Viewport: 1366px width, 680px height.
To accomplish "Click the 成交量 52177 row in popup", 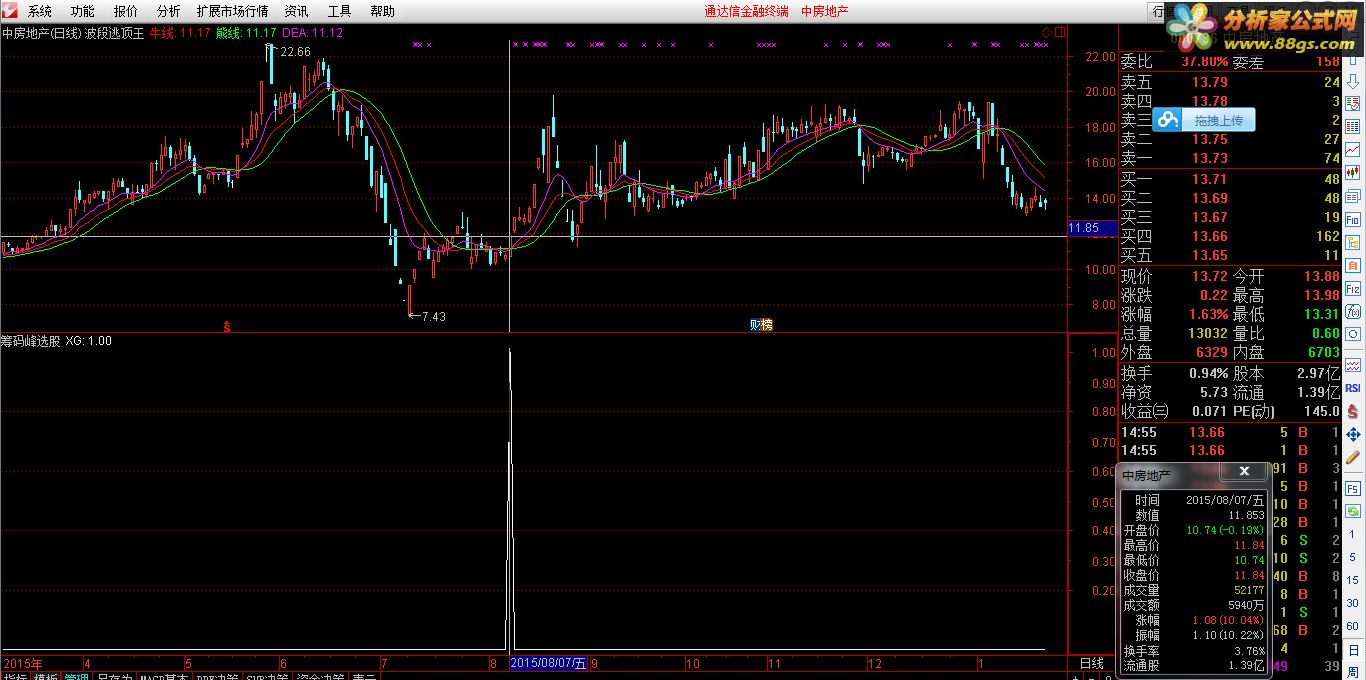I will tap(1193, 590).
